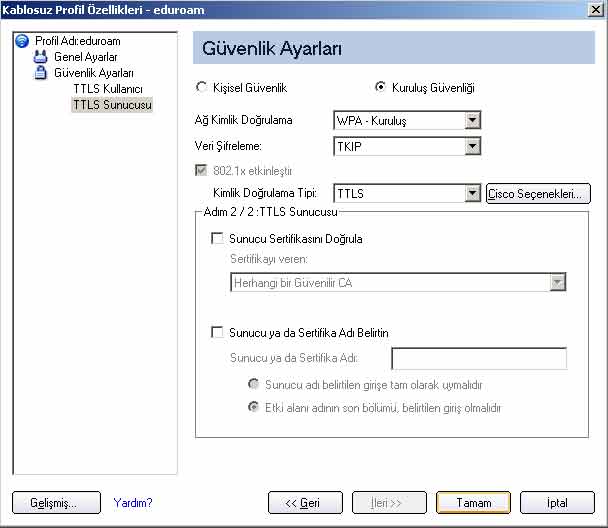Click the Güvenlik Ayarları page heading
Screen dimensions: 608x528
click(x=272, y=48)
